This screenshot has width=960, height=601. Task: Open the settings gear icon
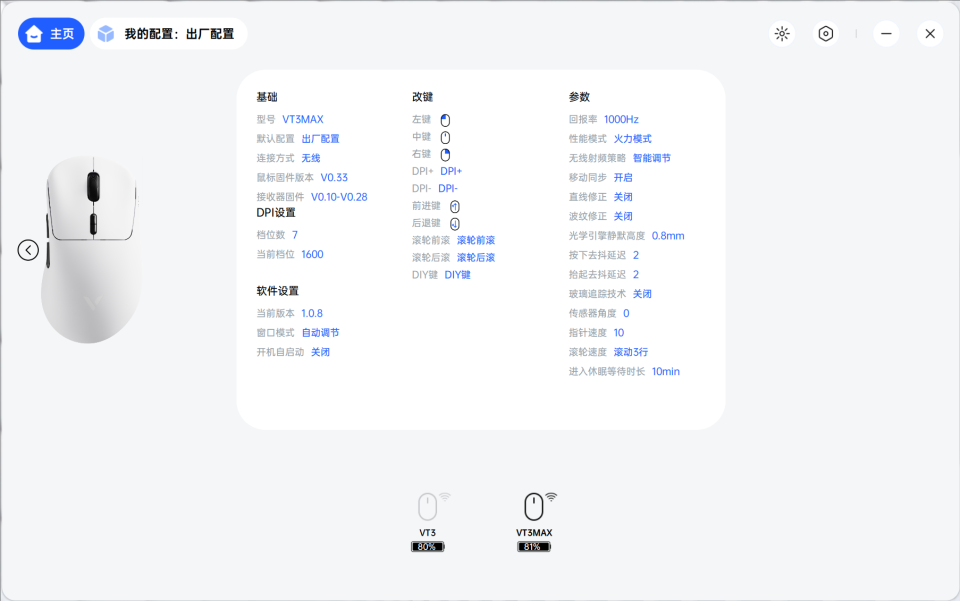tap(825, 33)
